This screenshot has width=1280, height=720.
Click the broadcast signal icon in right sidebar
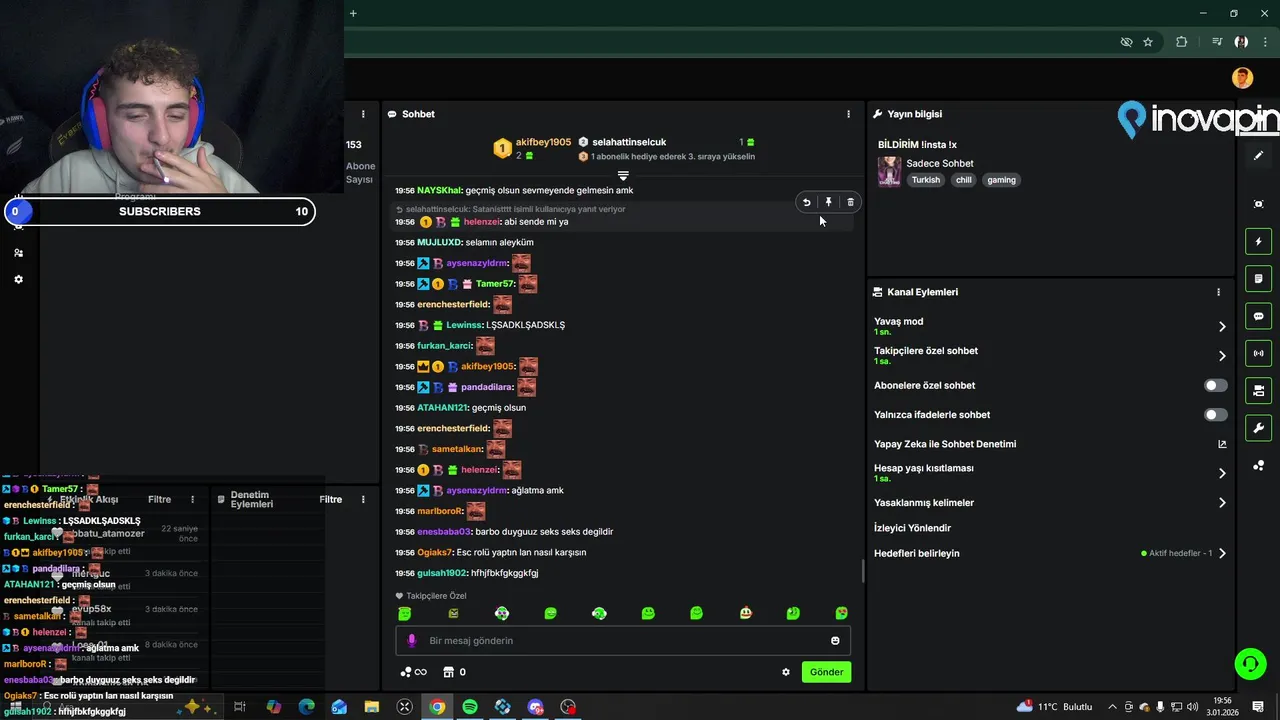(1258, 353)
